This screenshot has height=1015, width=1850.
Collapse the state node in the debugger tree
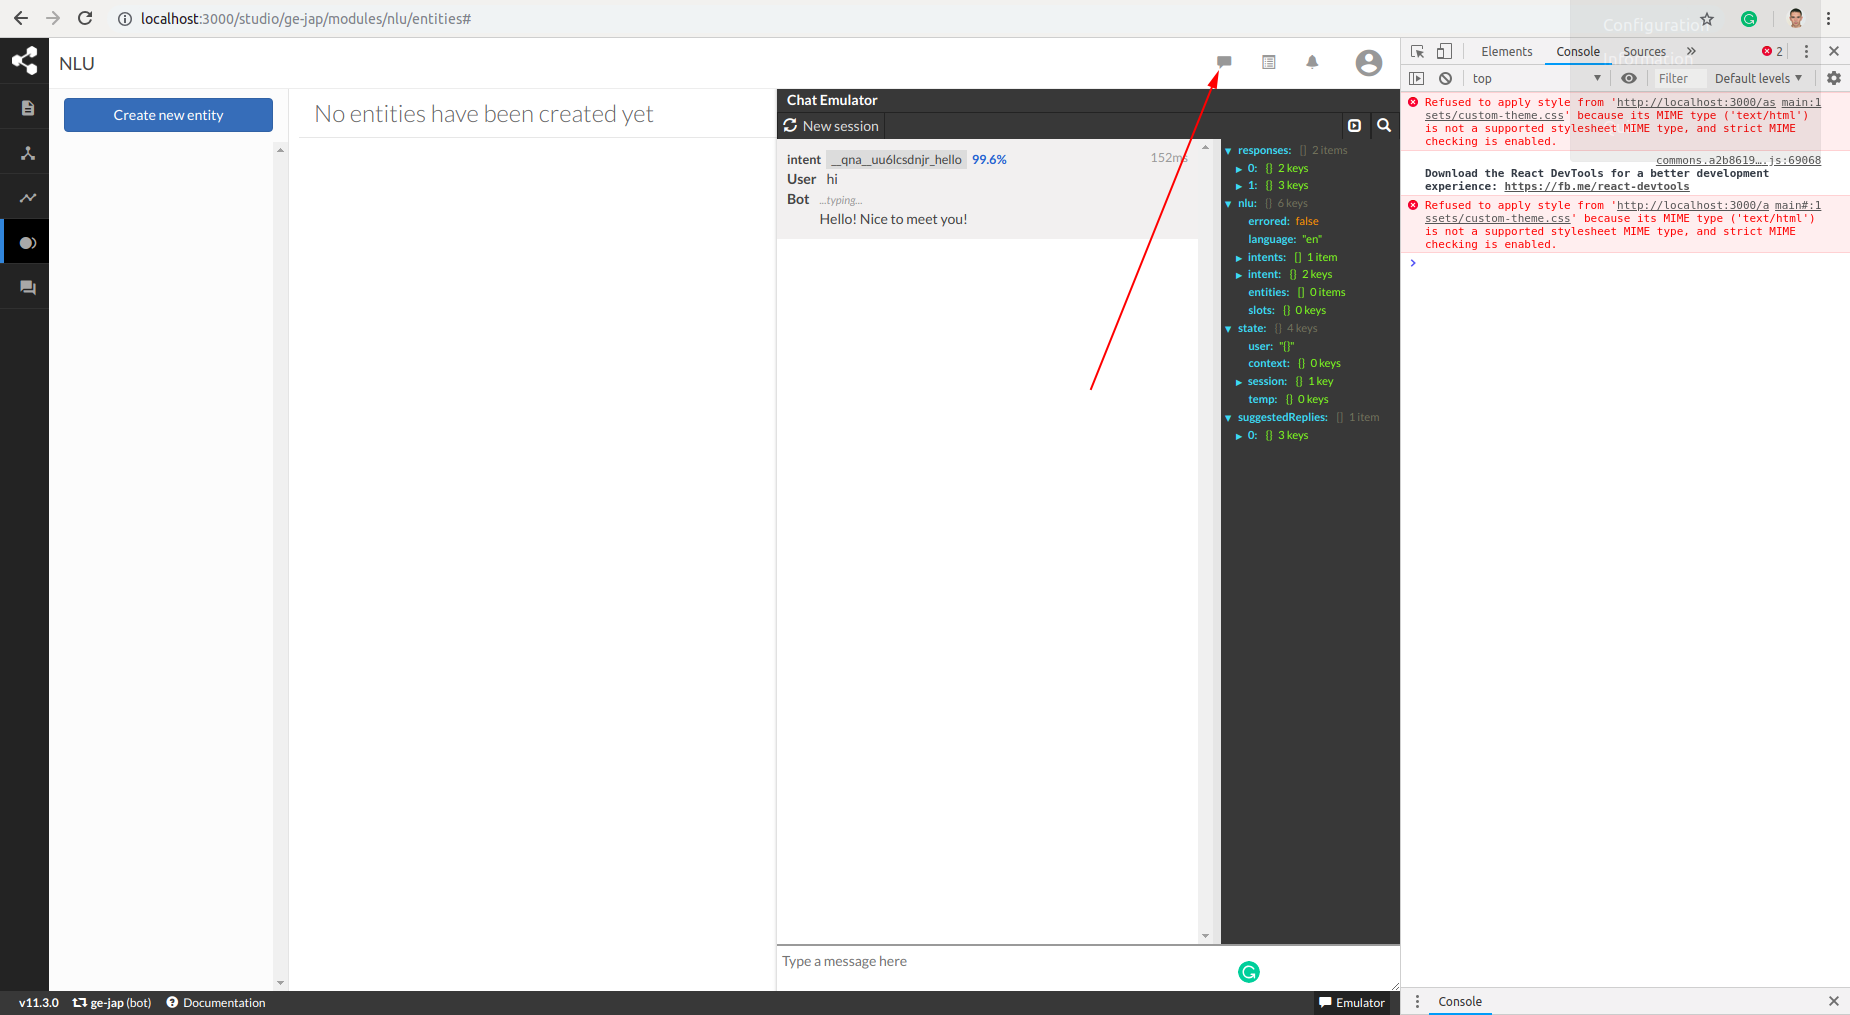coord(1228,328)
